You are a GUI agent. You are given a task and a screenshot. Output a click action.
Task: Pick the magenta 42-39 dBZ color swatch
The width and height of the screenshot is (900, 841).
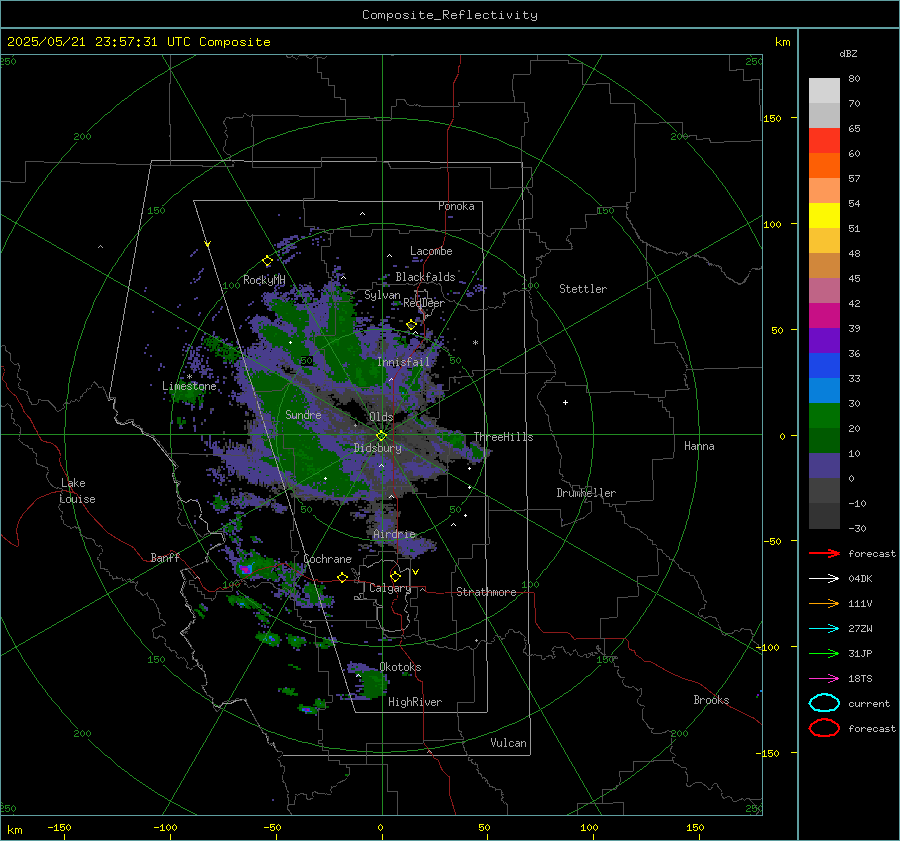(824, 315)
